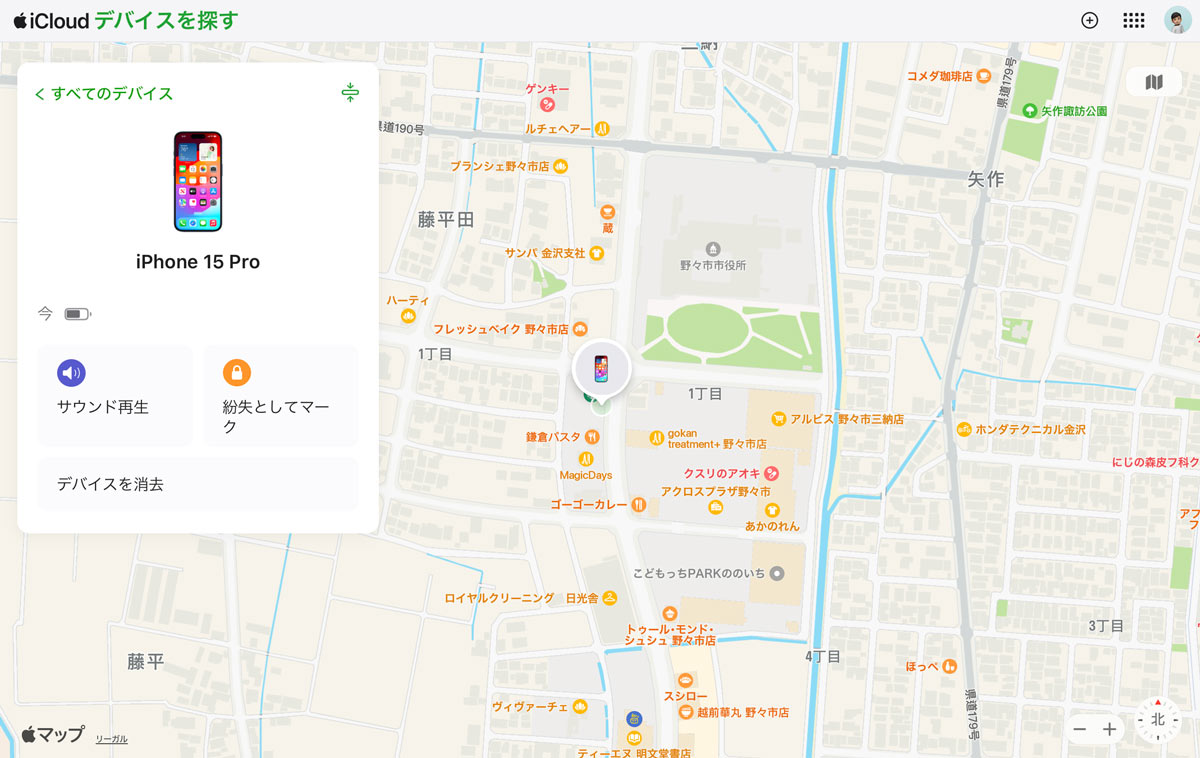Select the 野々市市役所 city hall marker
This screenshot has height=758, width=1200.
713,248
